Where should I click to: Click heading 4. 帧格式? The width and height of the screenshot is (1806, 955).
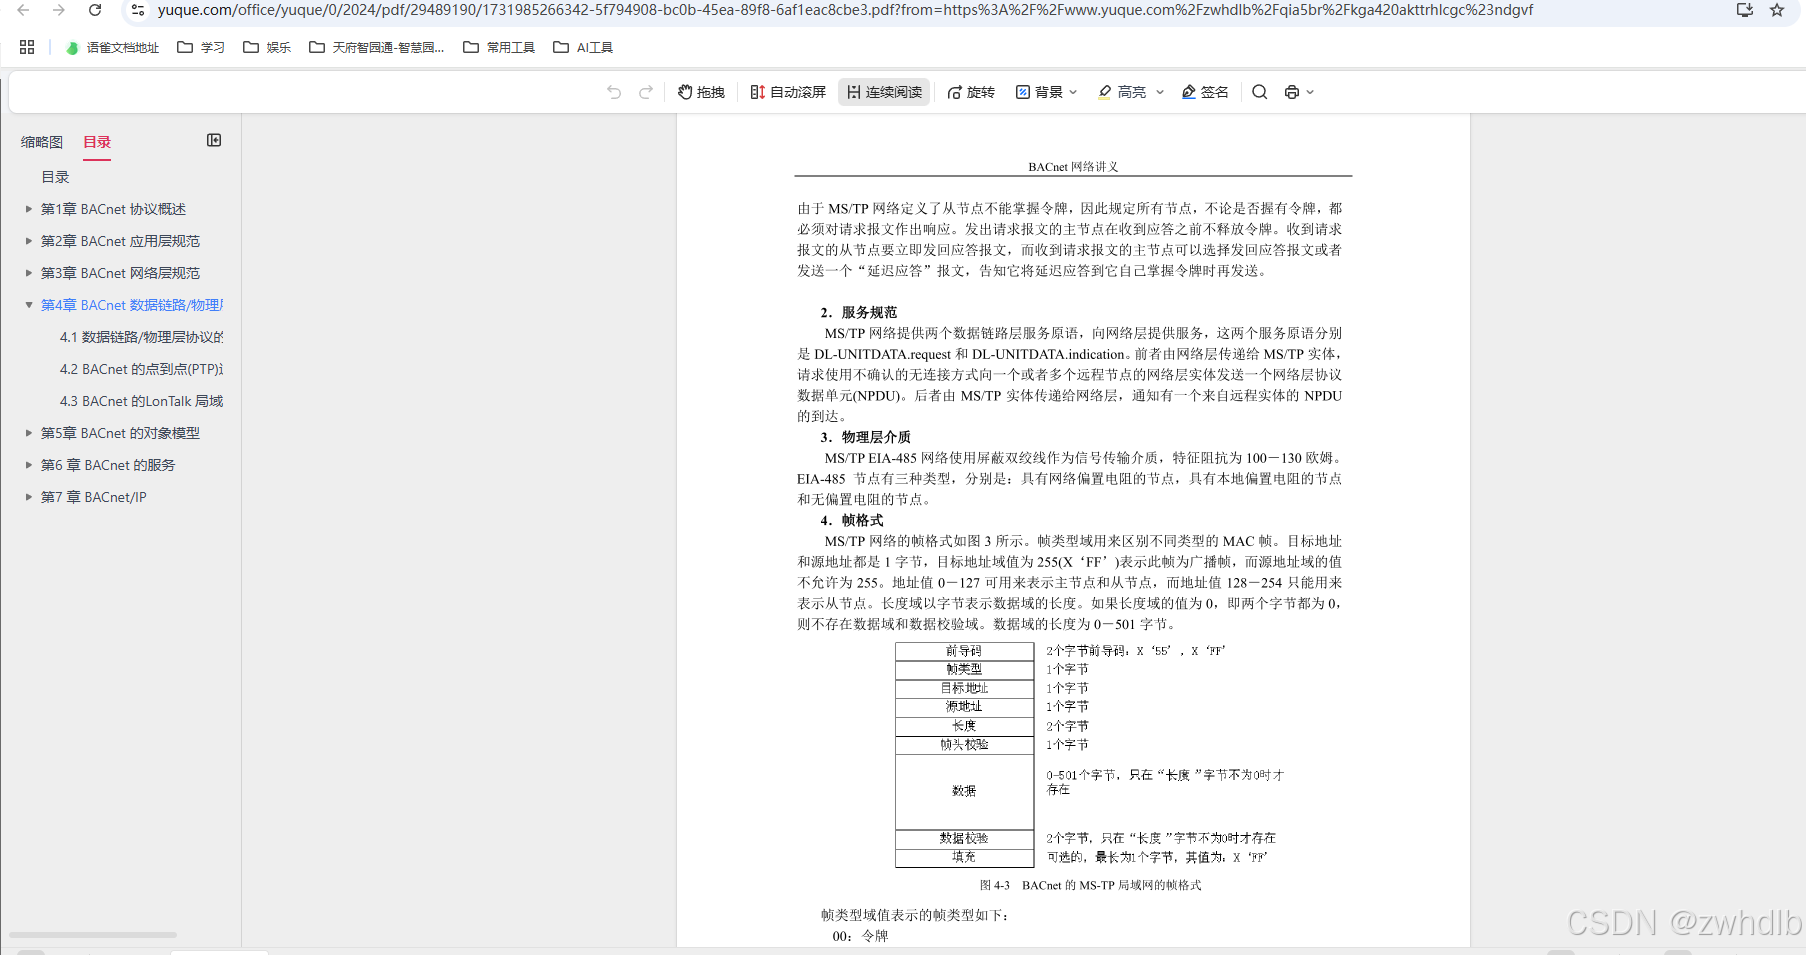[852, 520]
